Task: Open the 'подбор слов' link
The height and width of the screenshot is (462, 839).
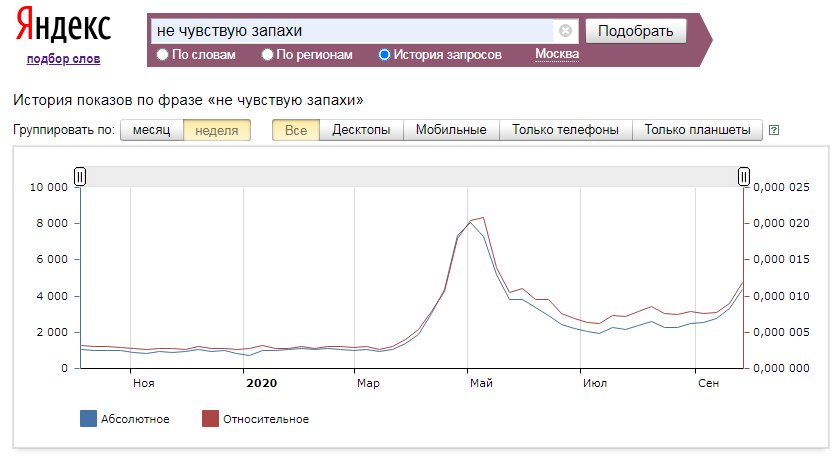Action: 63,59
